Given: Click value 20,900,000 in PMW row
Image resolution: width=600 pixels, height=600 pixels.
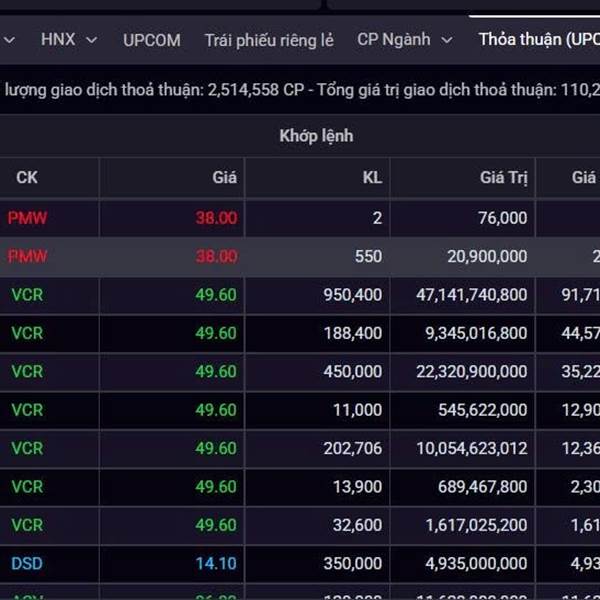Looking at the screenshot, I should tap(487, 256).
